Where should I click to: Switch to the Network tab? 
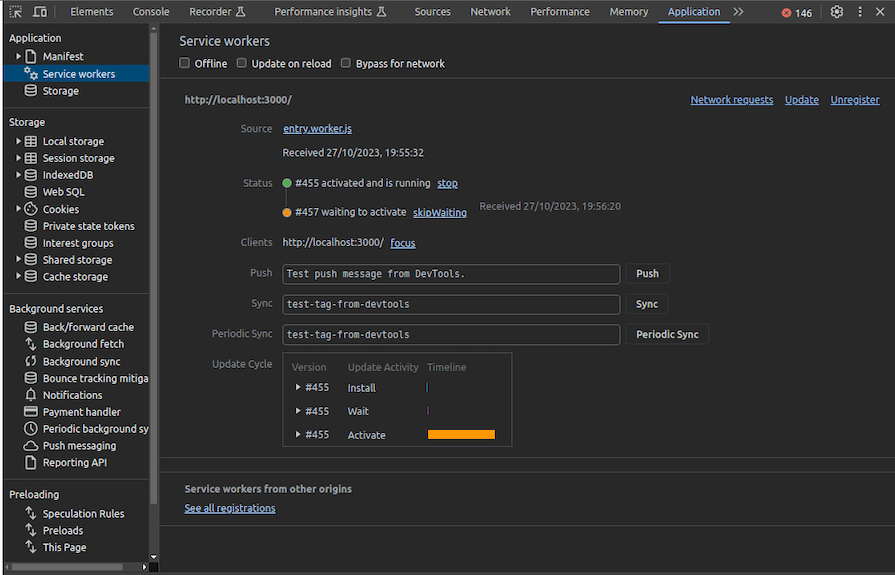(x=490, y=12)
